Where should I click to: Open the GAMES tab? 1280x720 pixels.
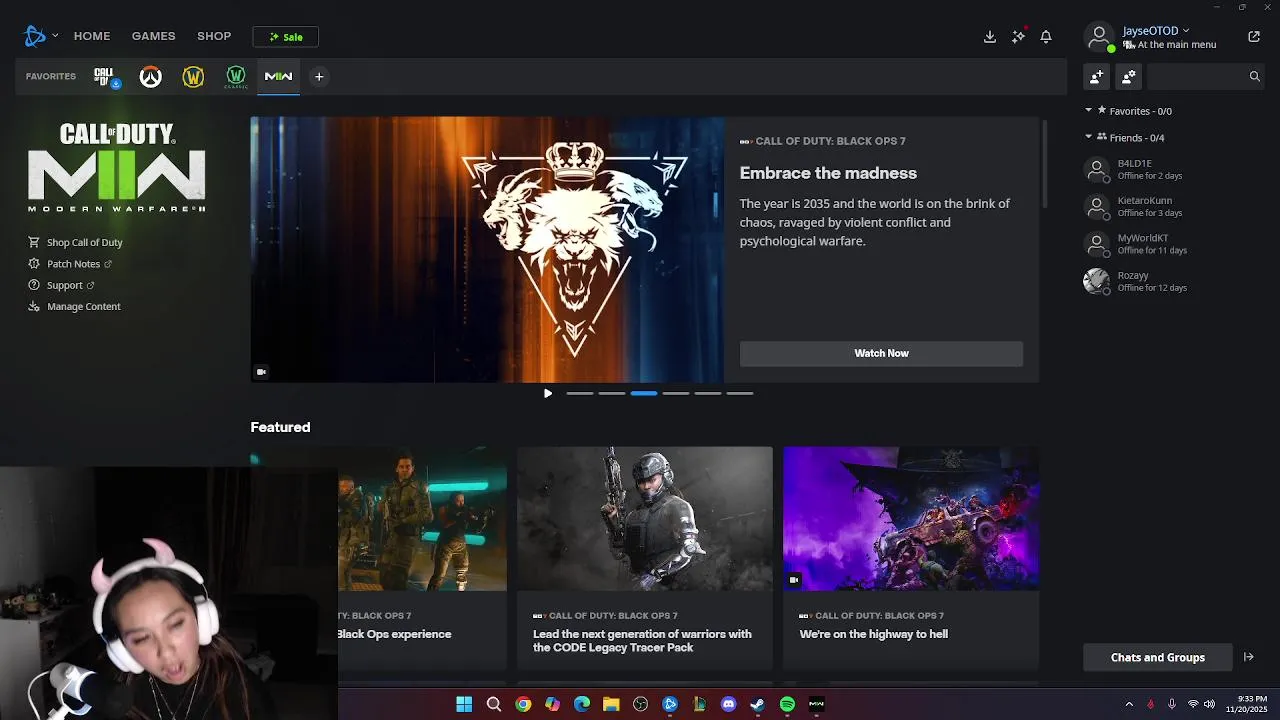click(x=153, y=36)
